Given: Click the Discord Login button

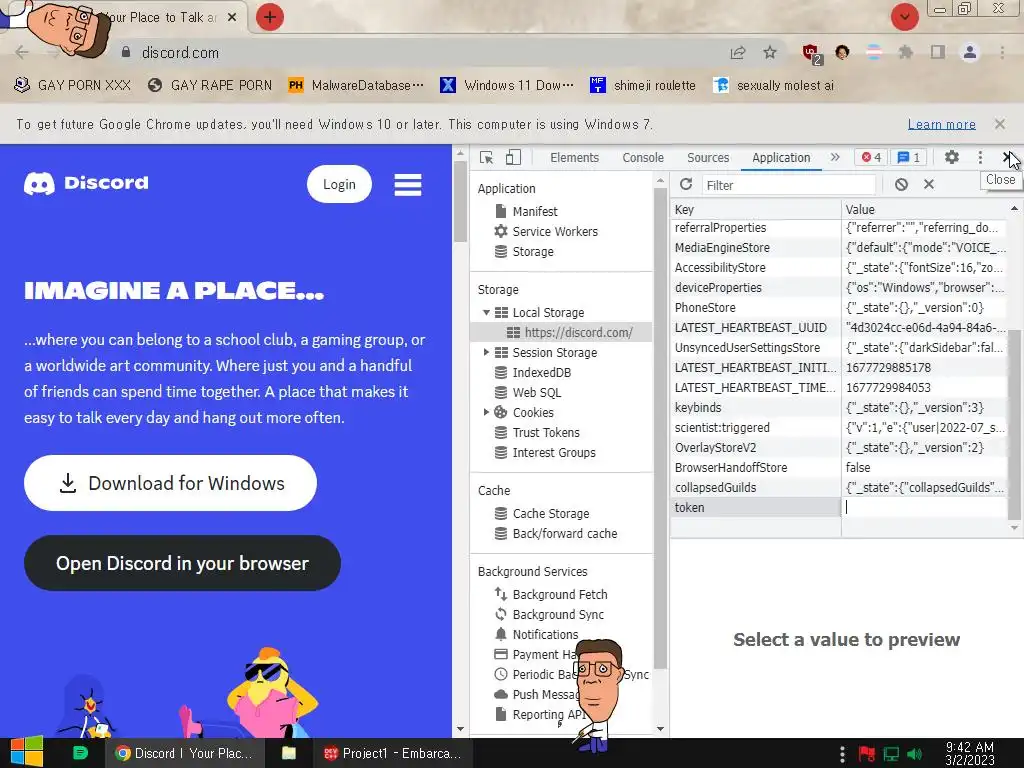Looking at the screenshot, I should click(x=340, y=184).
